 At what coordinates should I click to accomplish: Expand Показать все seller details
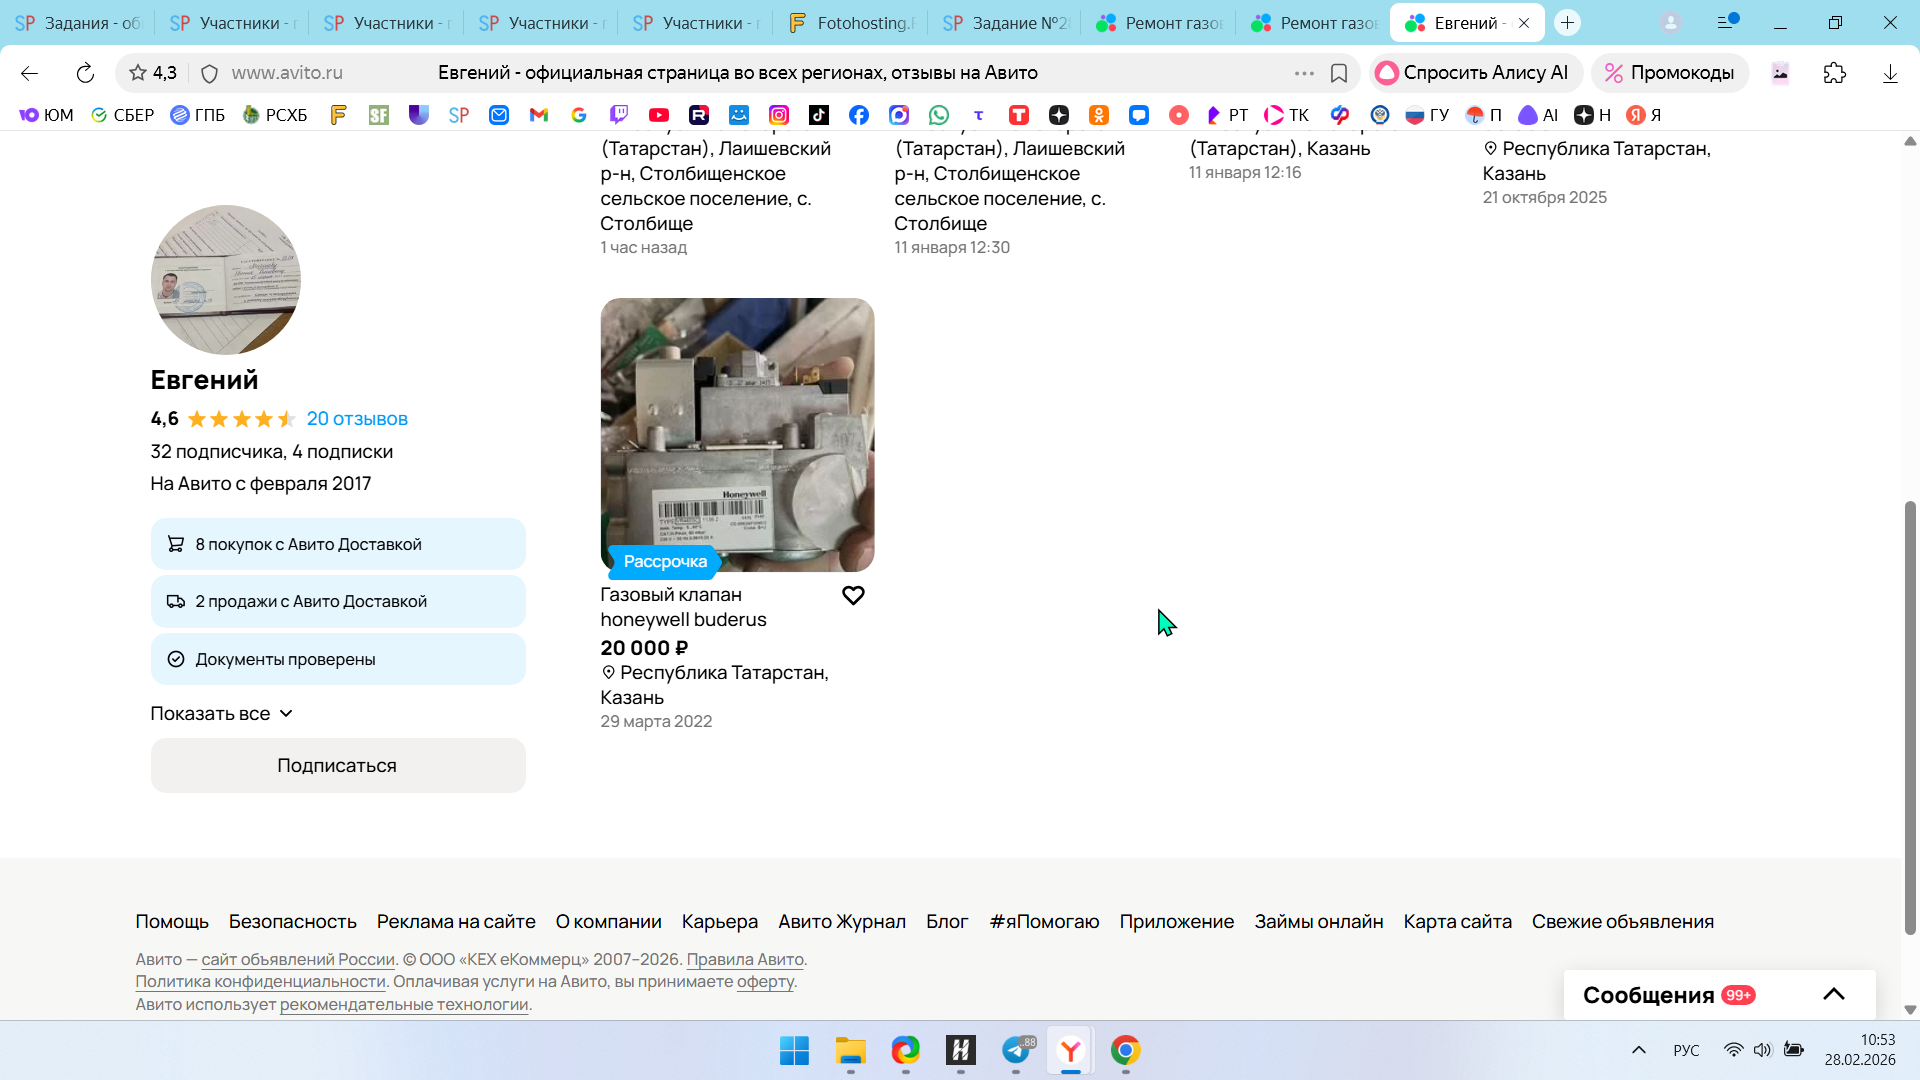pos(221,714)
